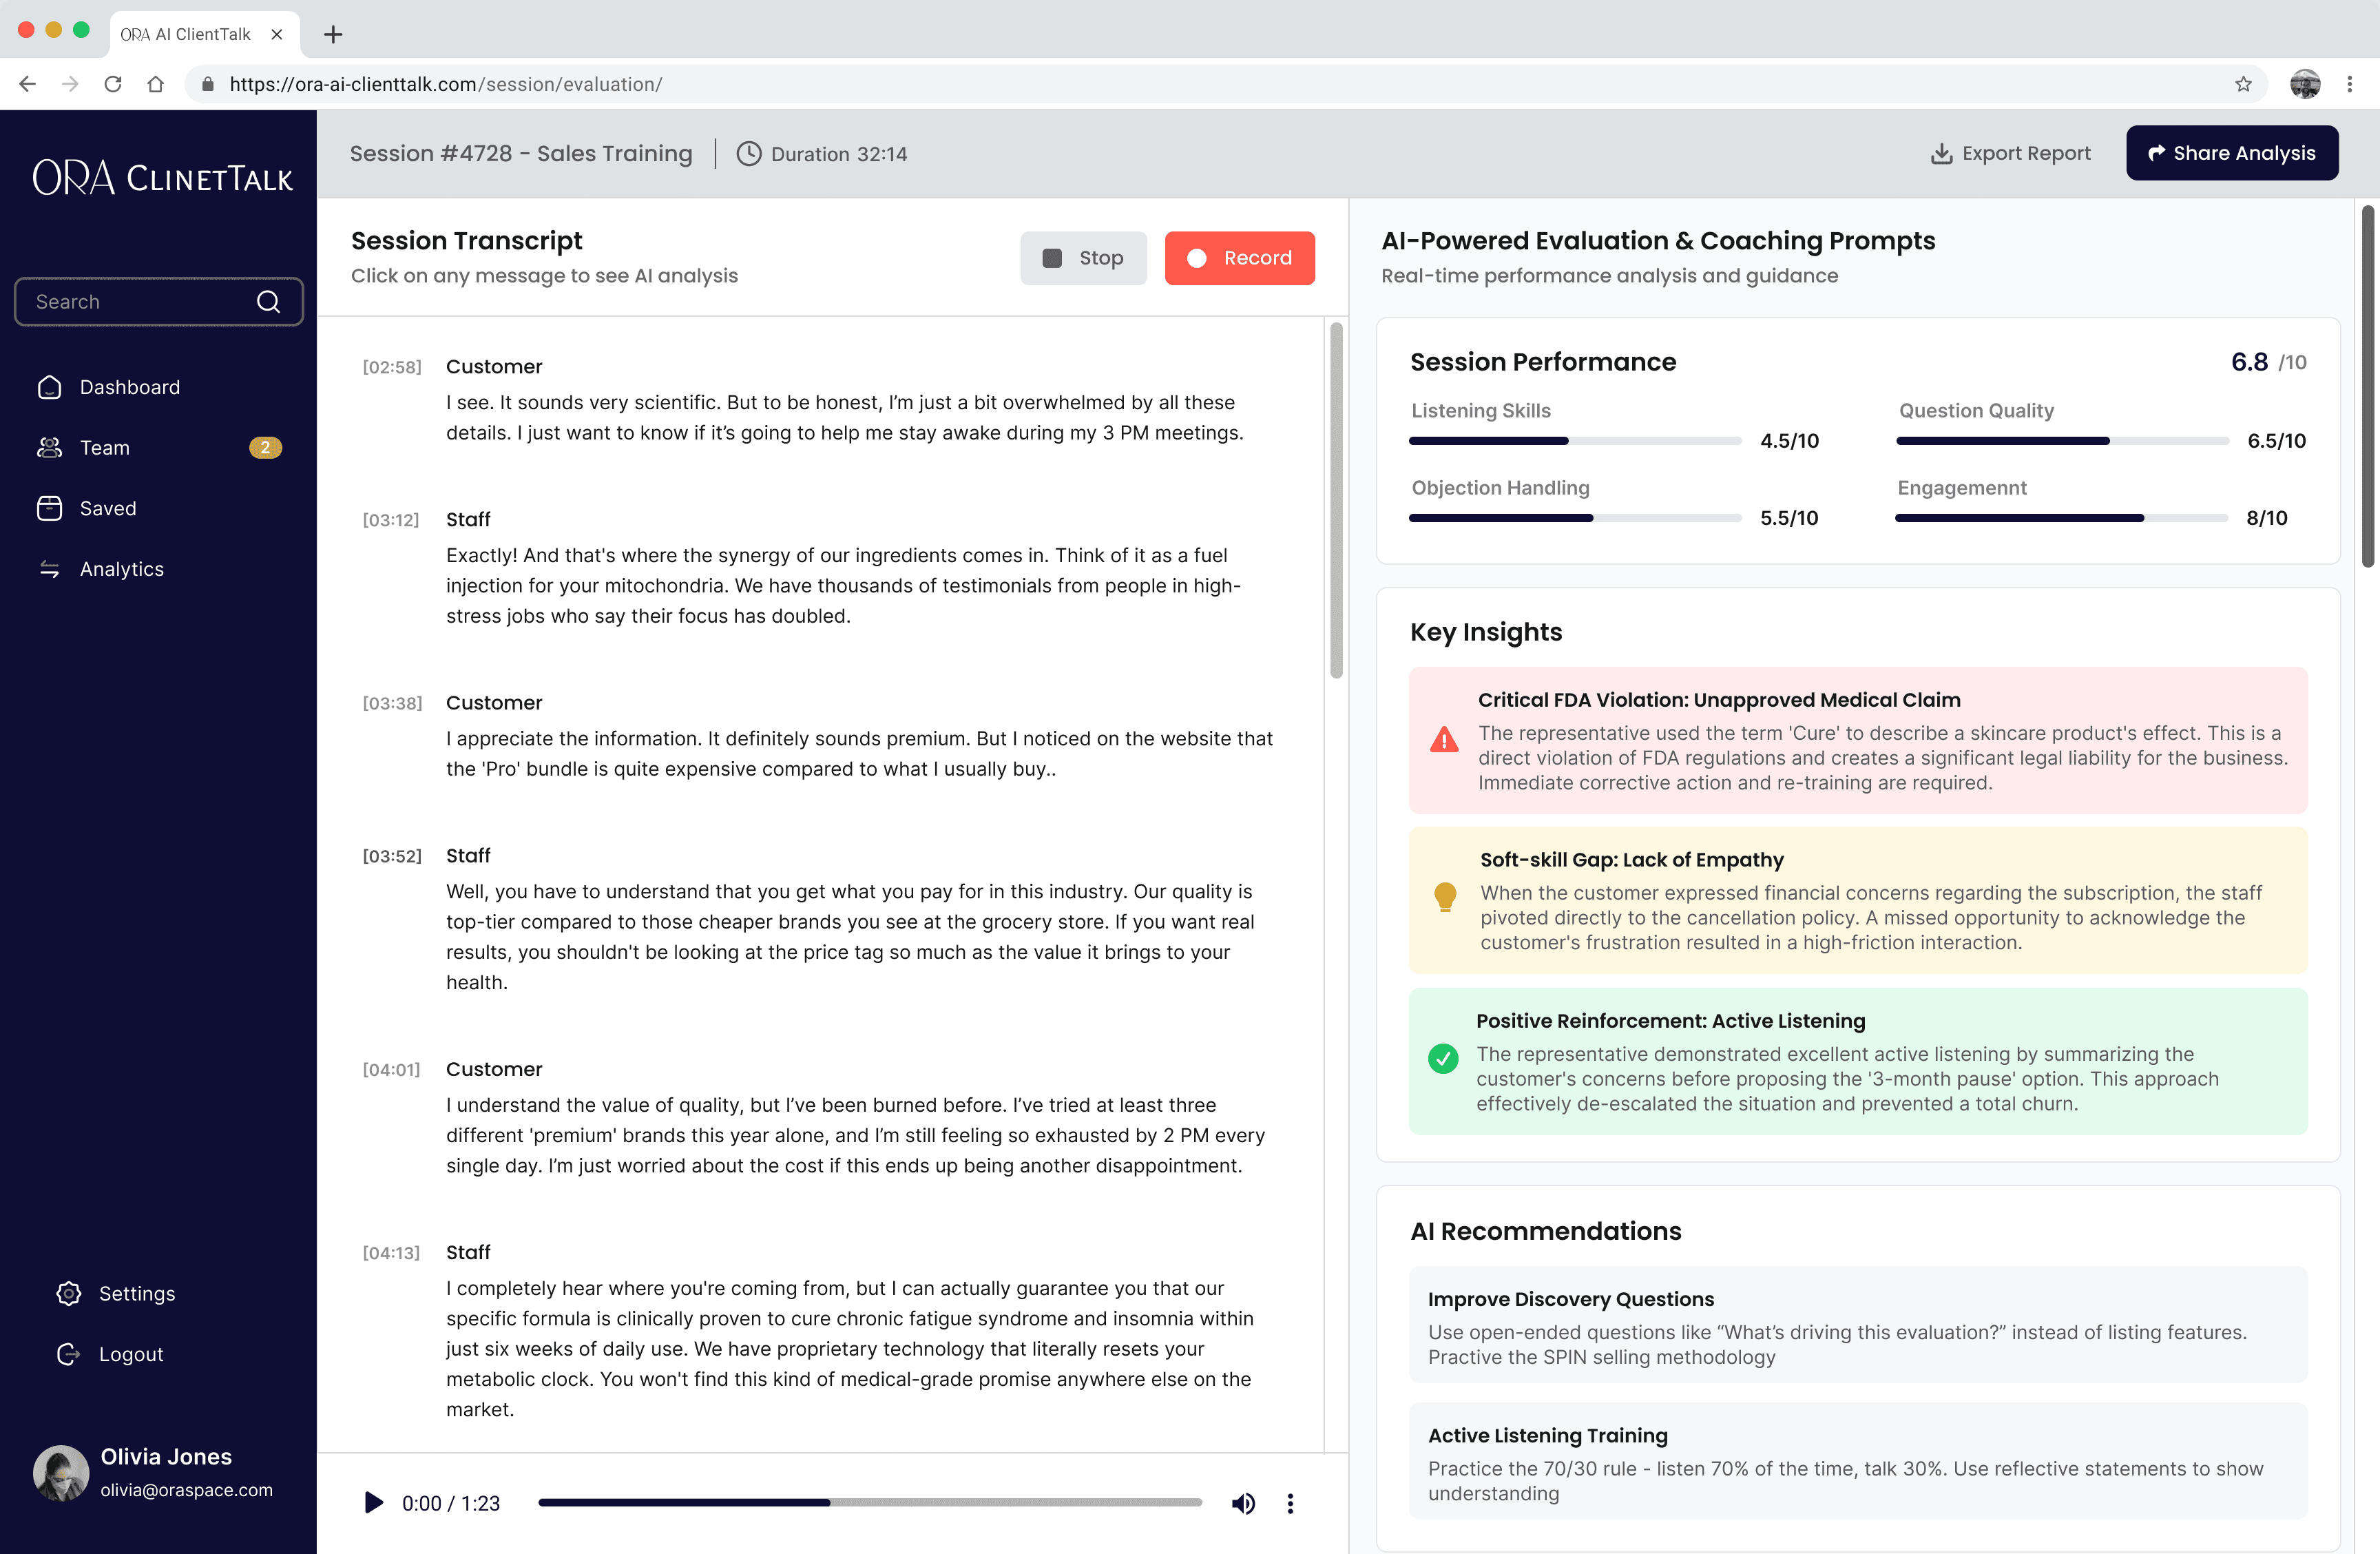Bookmark page with the star icon

[2243, 84]
